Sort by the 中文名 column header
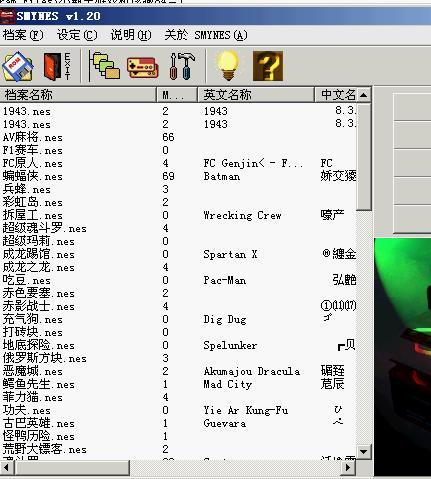Viewport: 431px width, 479px height. 336,95
